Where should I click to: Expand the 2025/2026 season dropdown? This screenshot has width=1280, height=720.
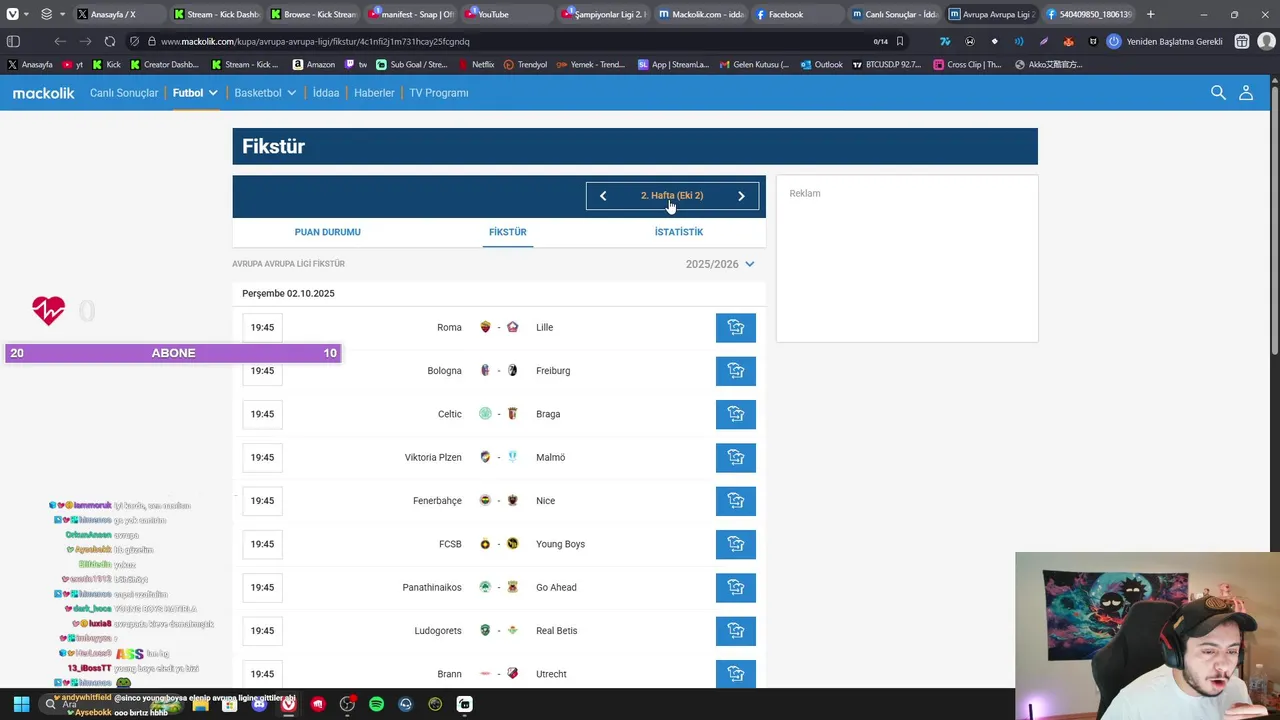point(720,264)
